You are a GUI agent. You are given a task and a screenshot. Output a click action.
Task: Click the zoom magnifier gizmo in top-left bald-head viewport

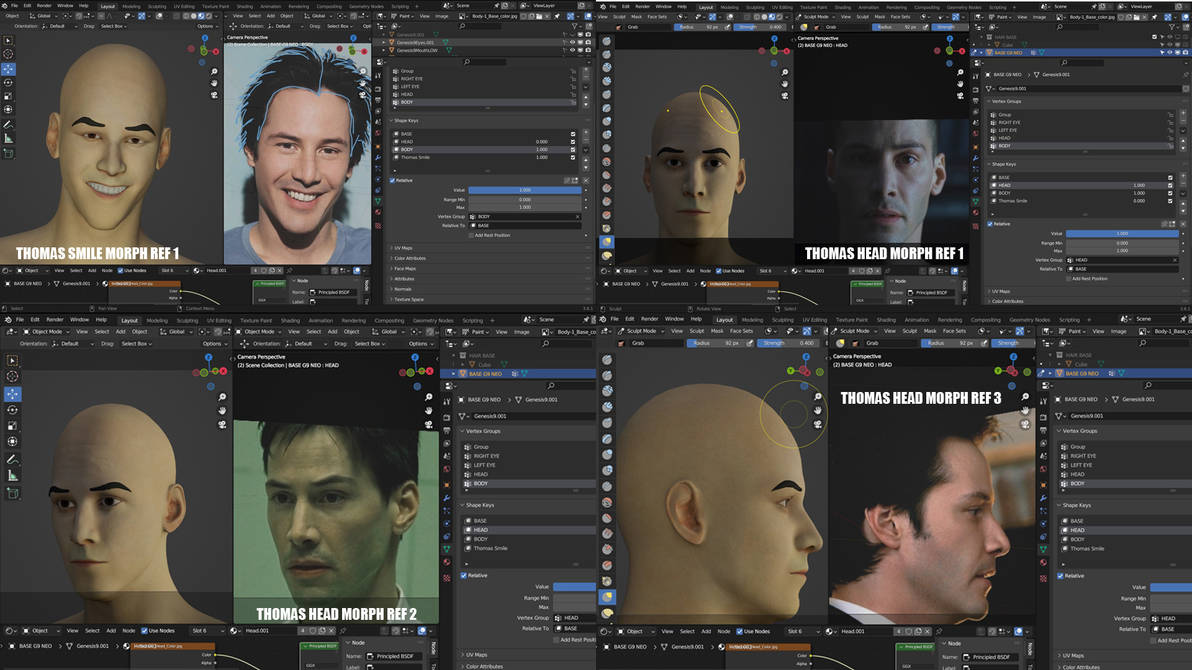(214, 72)
